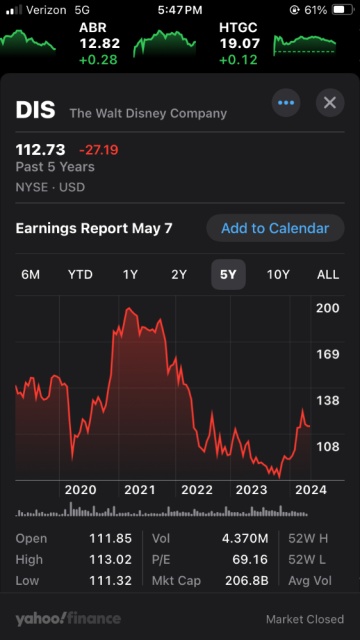The image size is (360, 640).
Task: Tap Add to Calendar button
Action: point(275,228)
